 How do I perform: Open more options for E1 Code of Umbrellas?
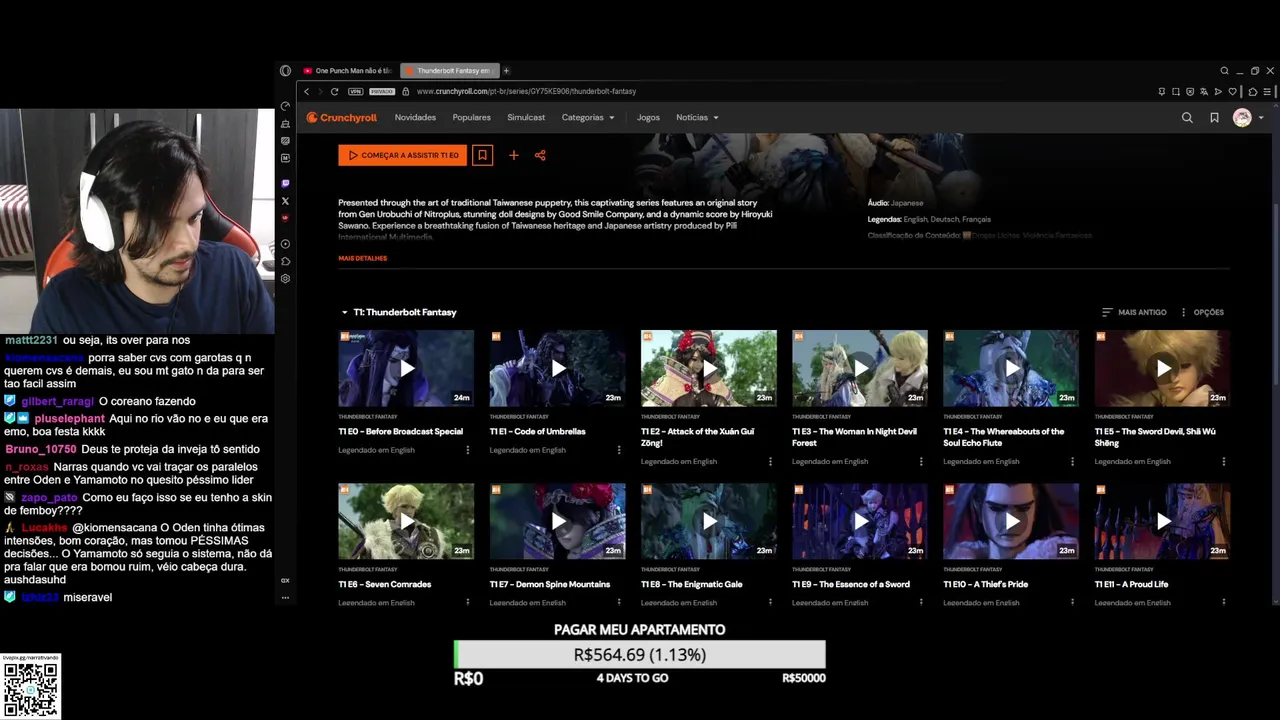pos(618,450)
